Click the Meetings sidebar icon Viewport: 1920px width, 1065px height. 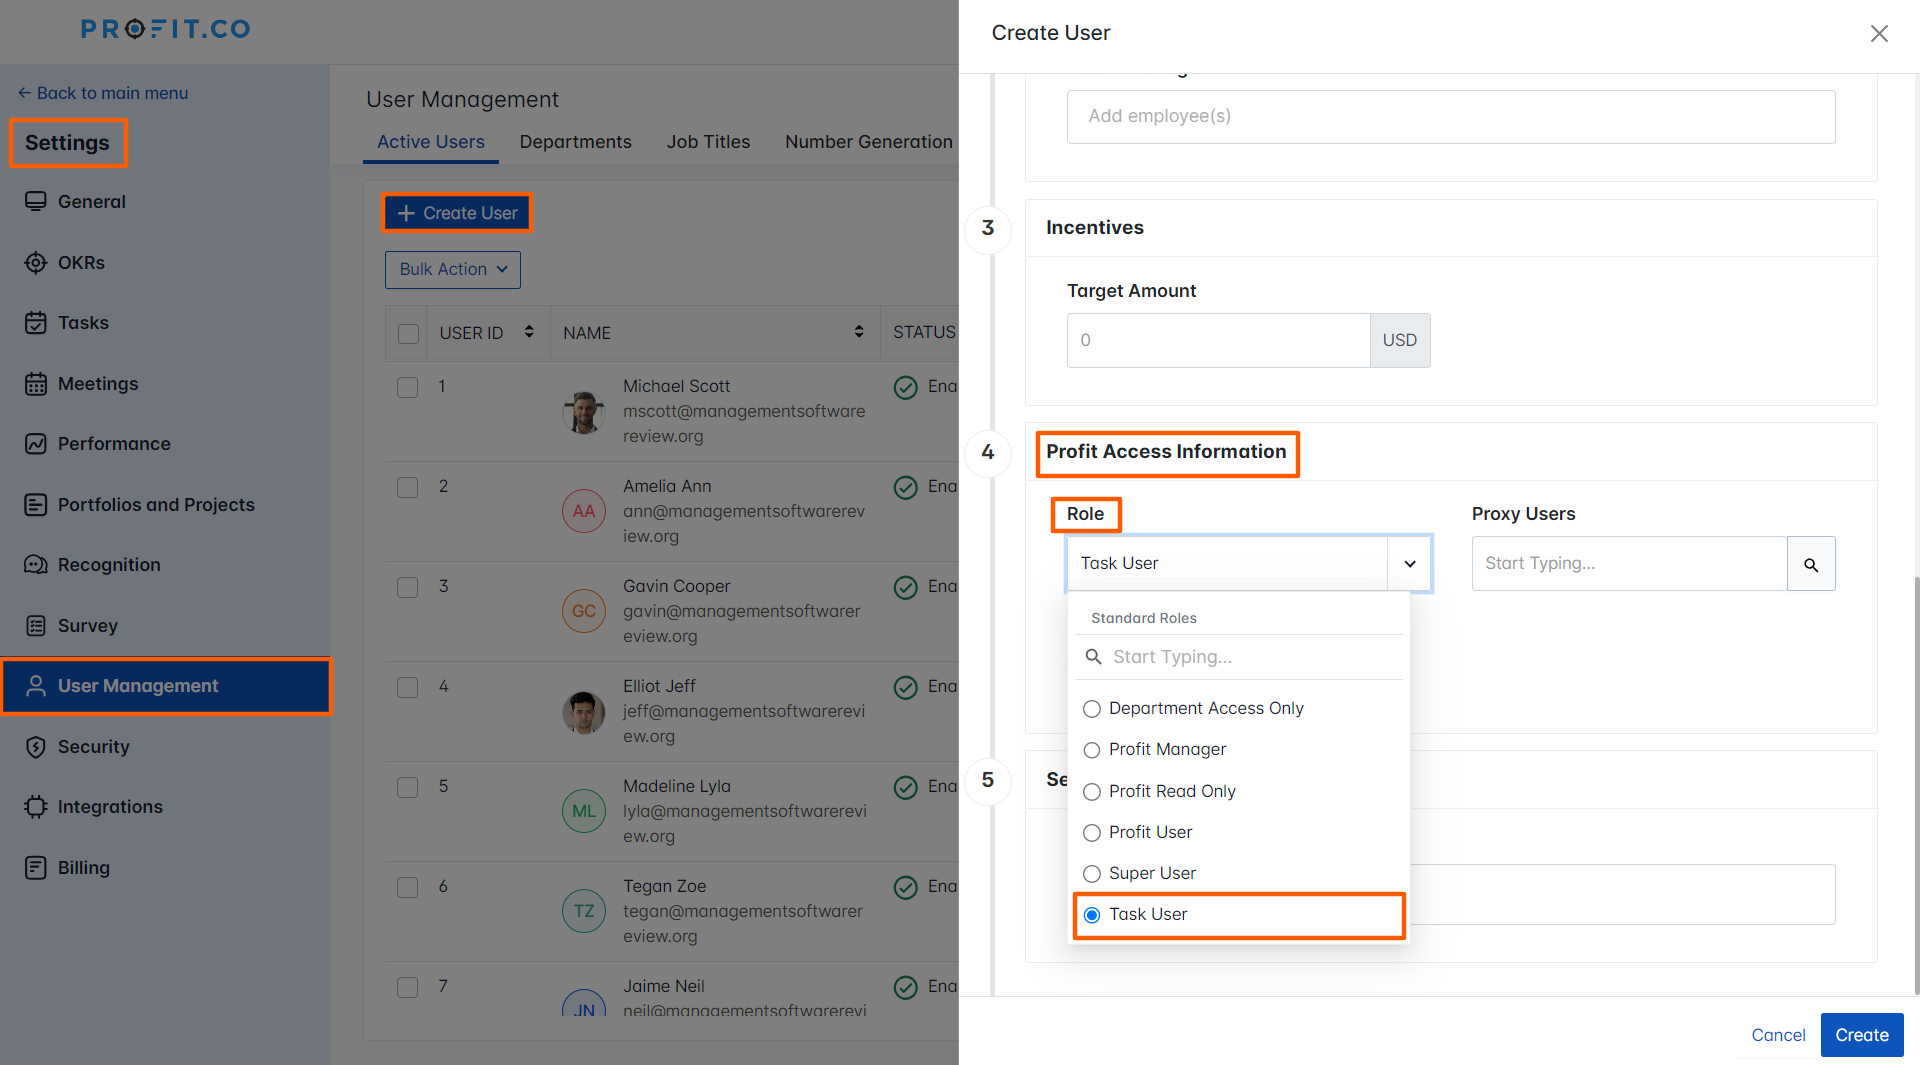tap(36, 383)
